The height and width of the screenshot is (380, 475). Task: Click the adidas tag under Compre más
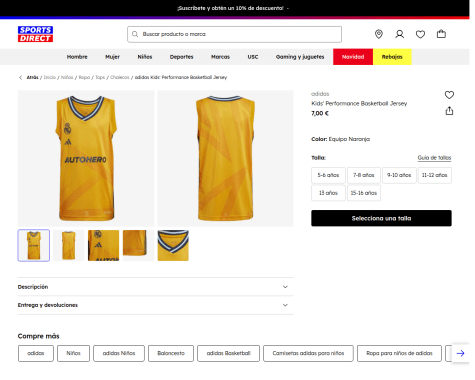click(36, 353)
